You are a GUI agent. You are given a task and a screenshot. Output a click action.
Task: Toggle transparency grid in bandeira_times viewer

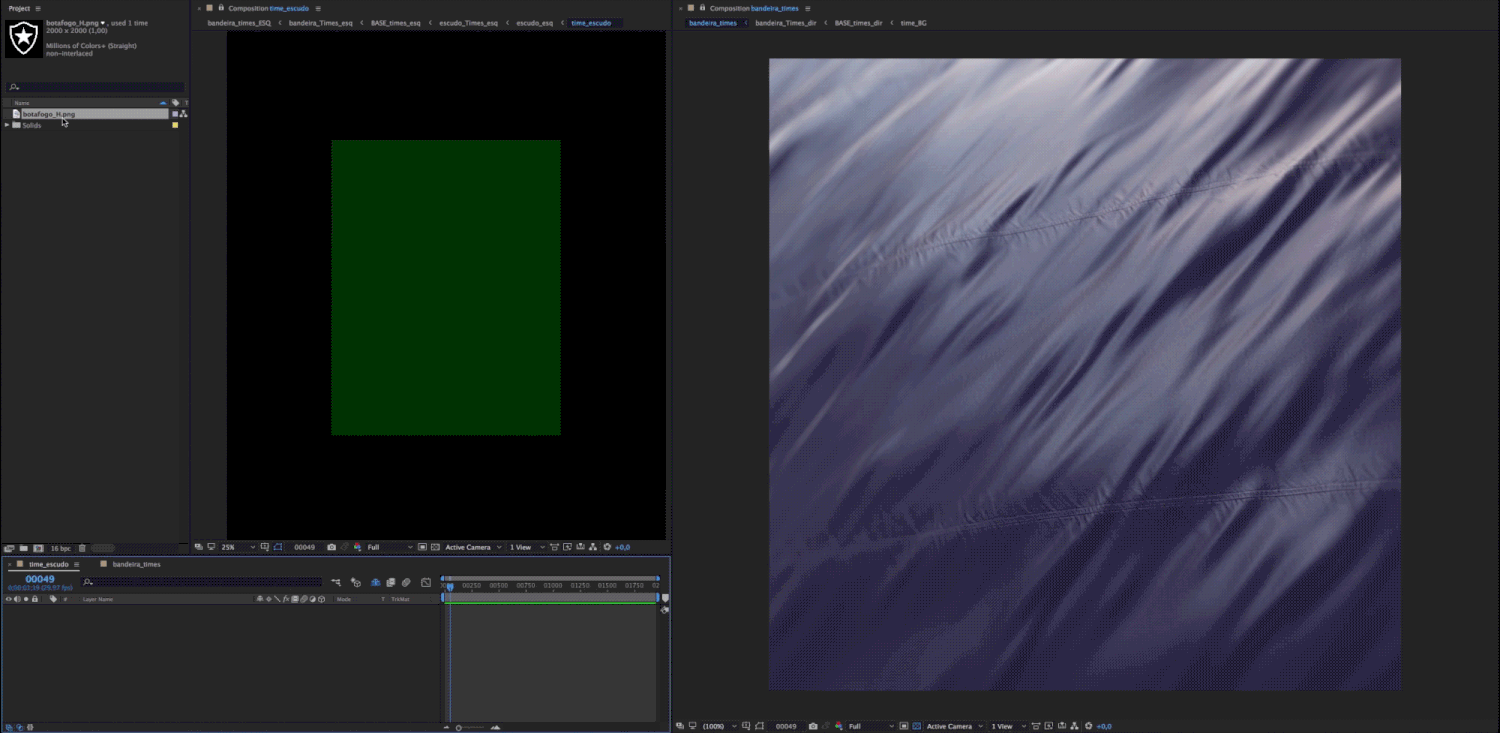click(916, 726)
